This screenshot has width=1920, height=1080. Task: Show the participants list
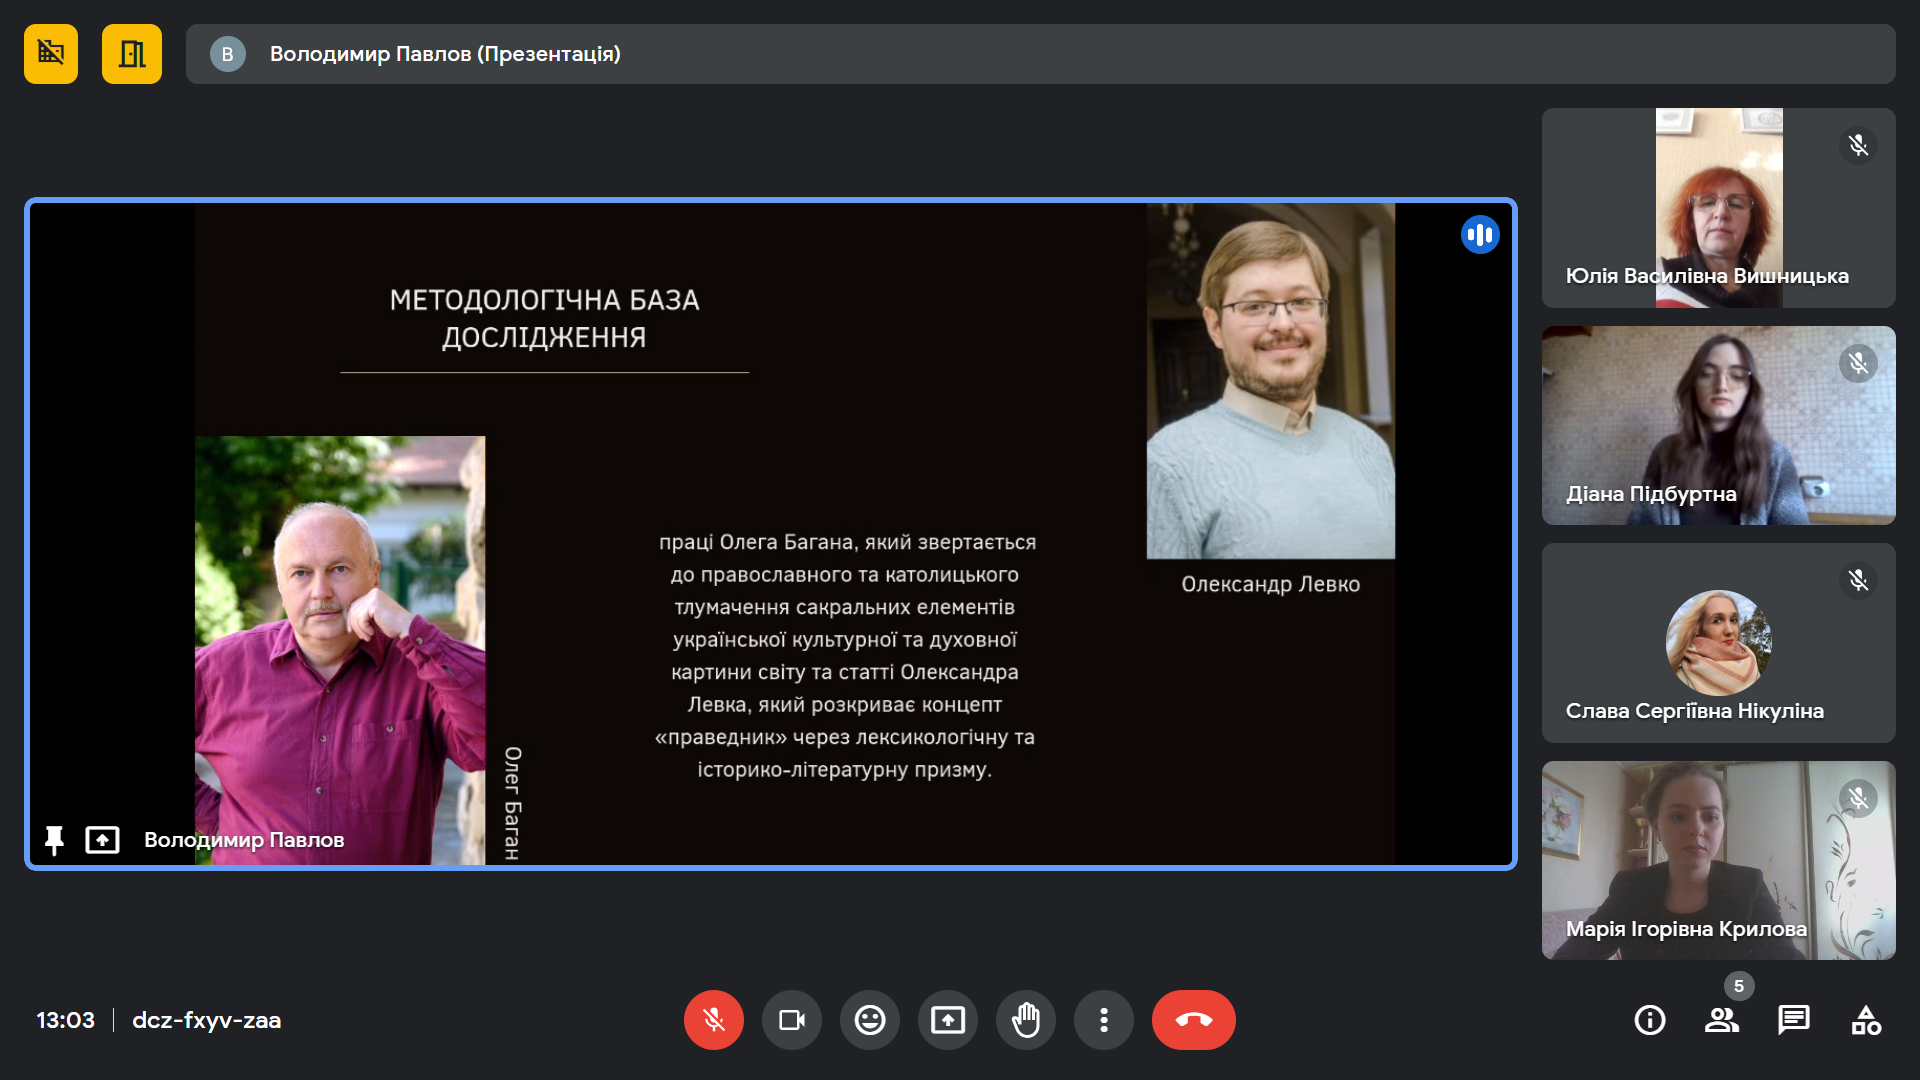tap(1721, 1020)
